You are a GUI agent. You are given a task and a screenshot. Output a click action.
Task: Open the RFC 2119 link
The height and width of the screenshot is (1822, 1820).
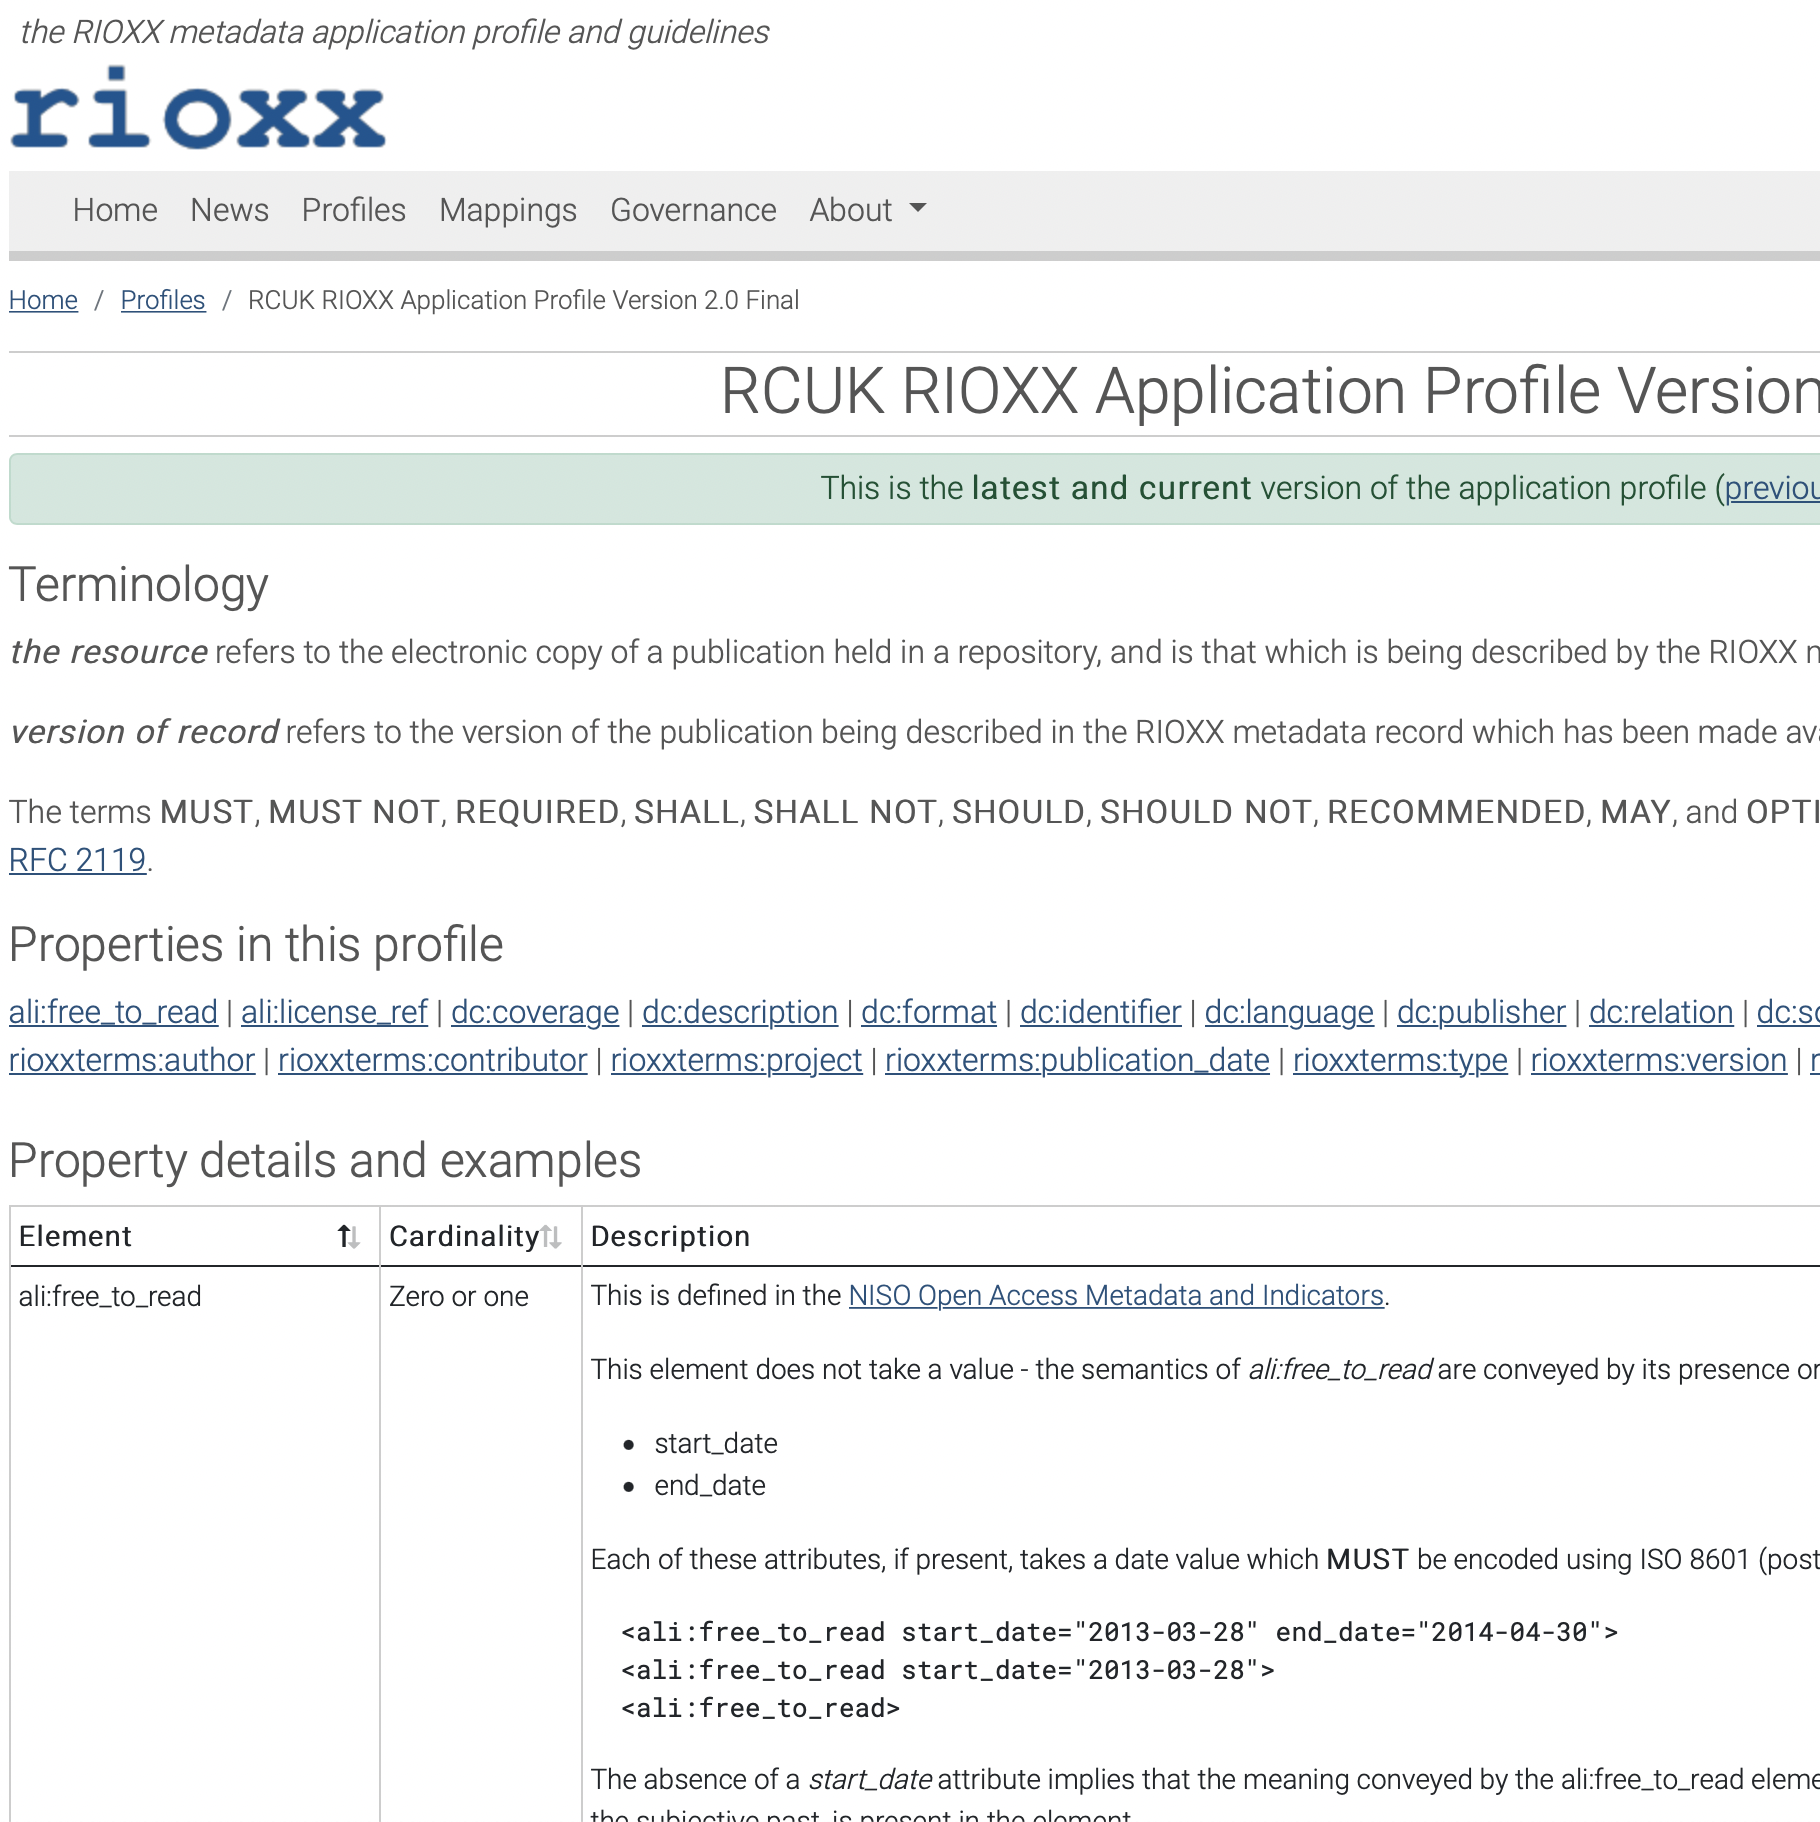point(78,860)
